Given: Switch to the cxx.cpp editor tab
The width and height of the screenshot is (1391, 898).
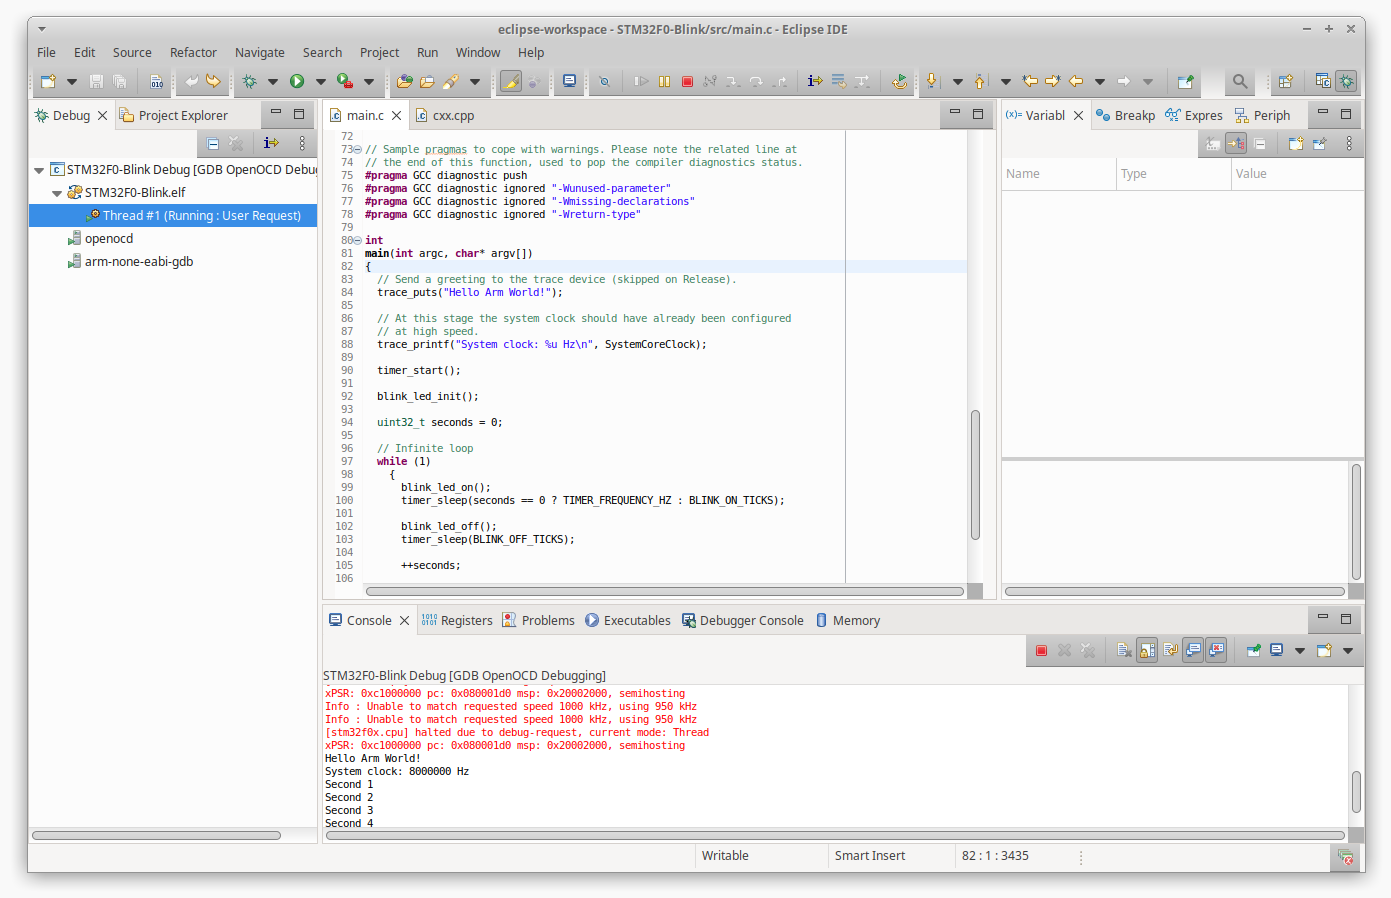Looking at the screenshot, I should pos(445,115).
